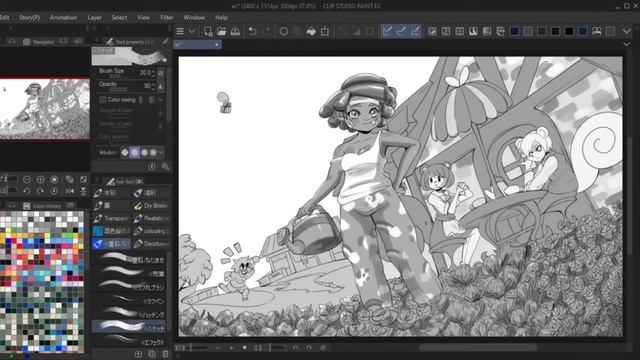
Task: Click the chevron below the command bar overflow
Action: tap(627, 44)
